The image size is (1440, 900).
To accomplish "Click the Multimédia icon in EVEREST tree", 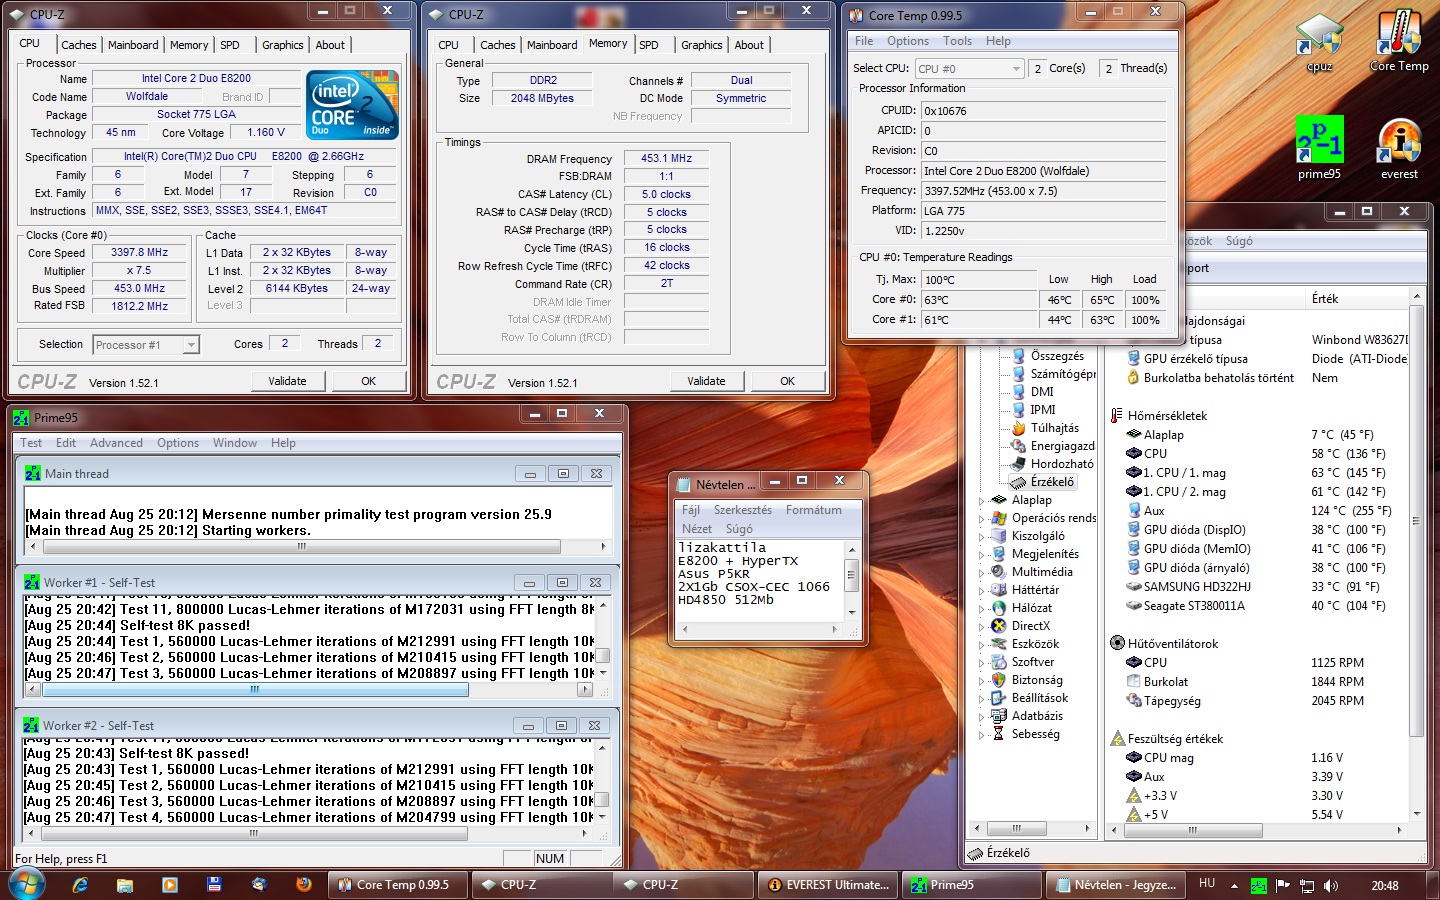I will pyautogui.click(x=998, y=572).
